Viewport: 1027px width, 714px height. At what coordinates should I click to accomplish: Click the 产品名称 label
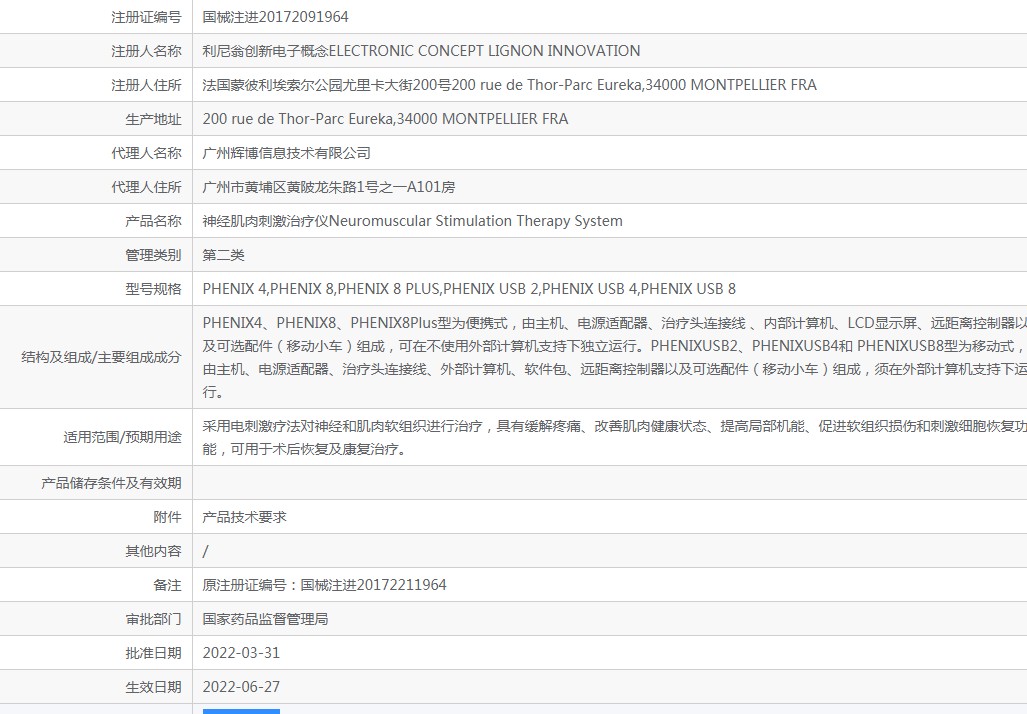153,221
